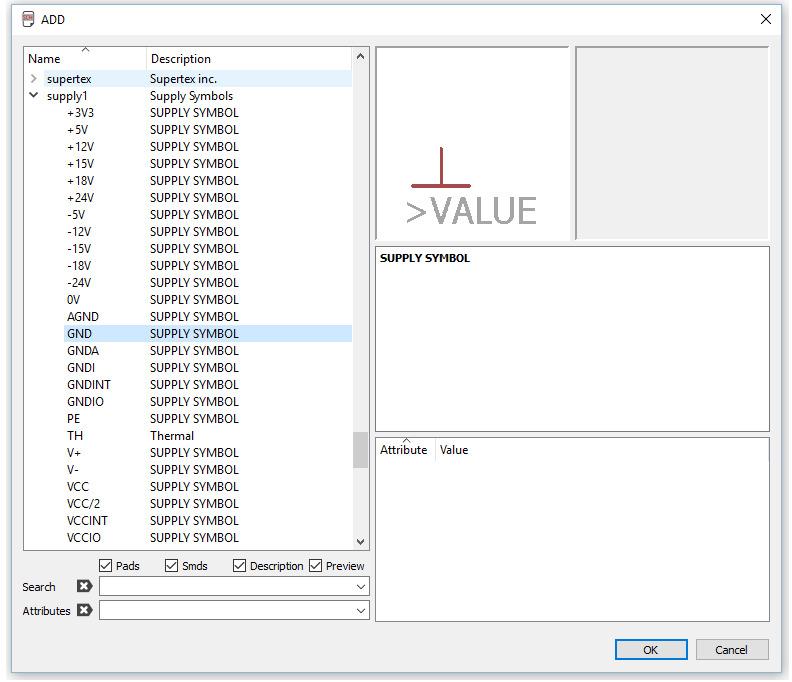Clear the Search field with the X icon
Screen dimensions: 792x682
pyautogui.click(x=84, y=586)
